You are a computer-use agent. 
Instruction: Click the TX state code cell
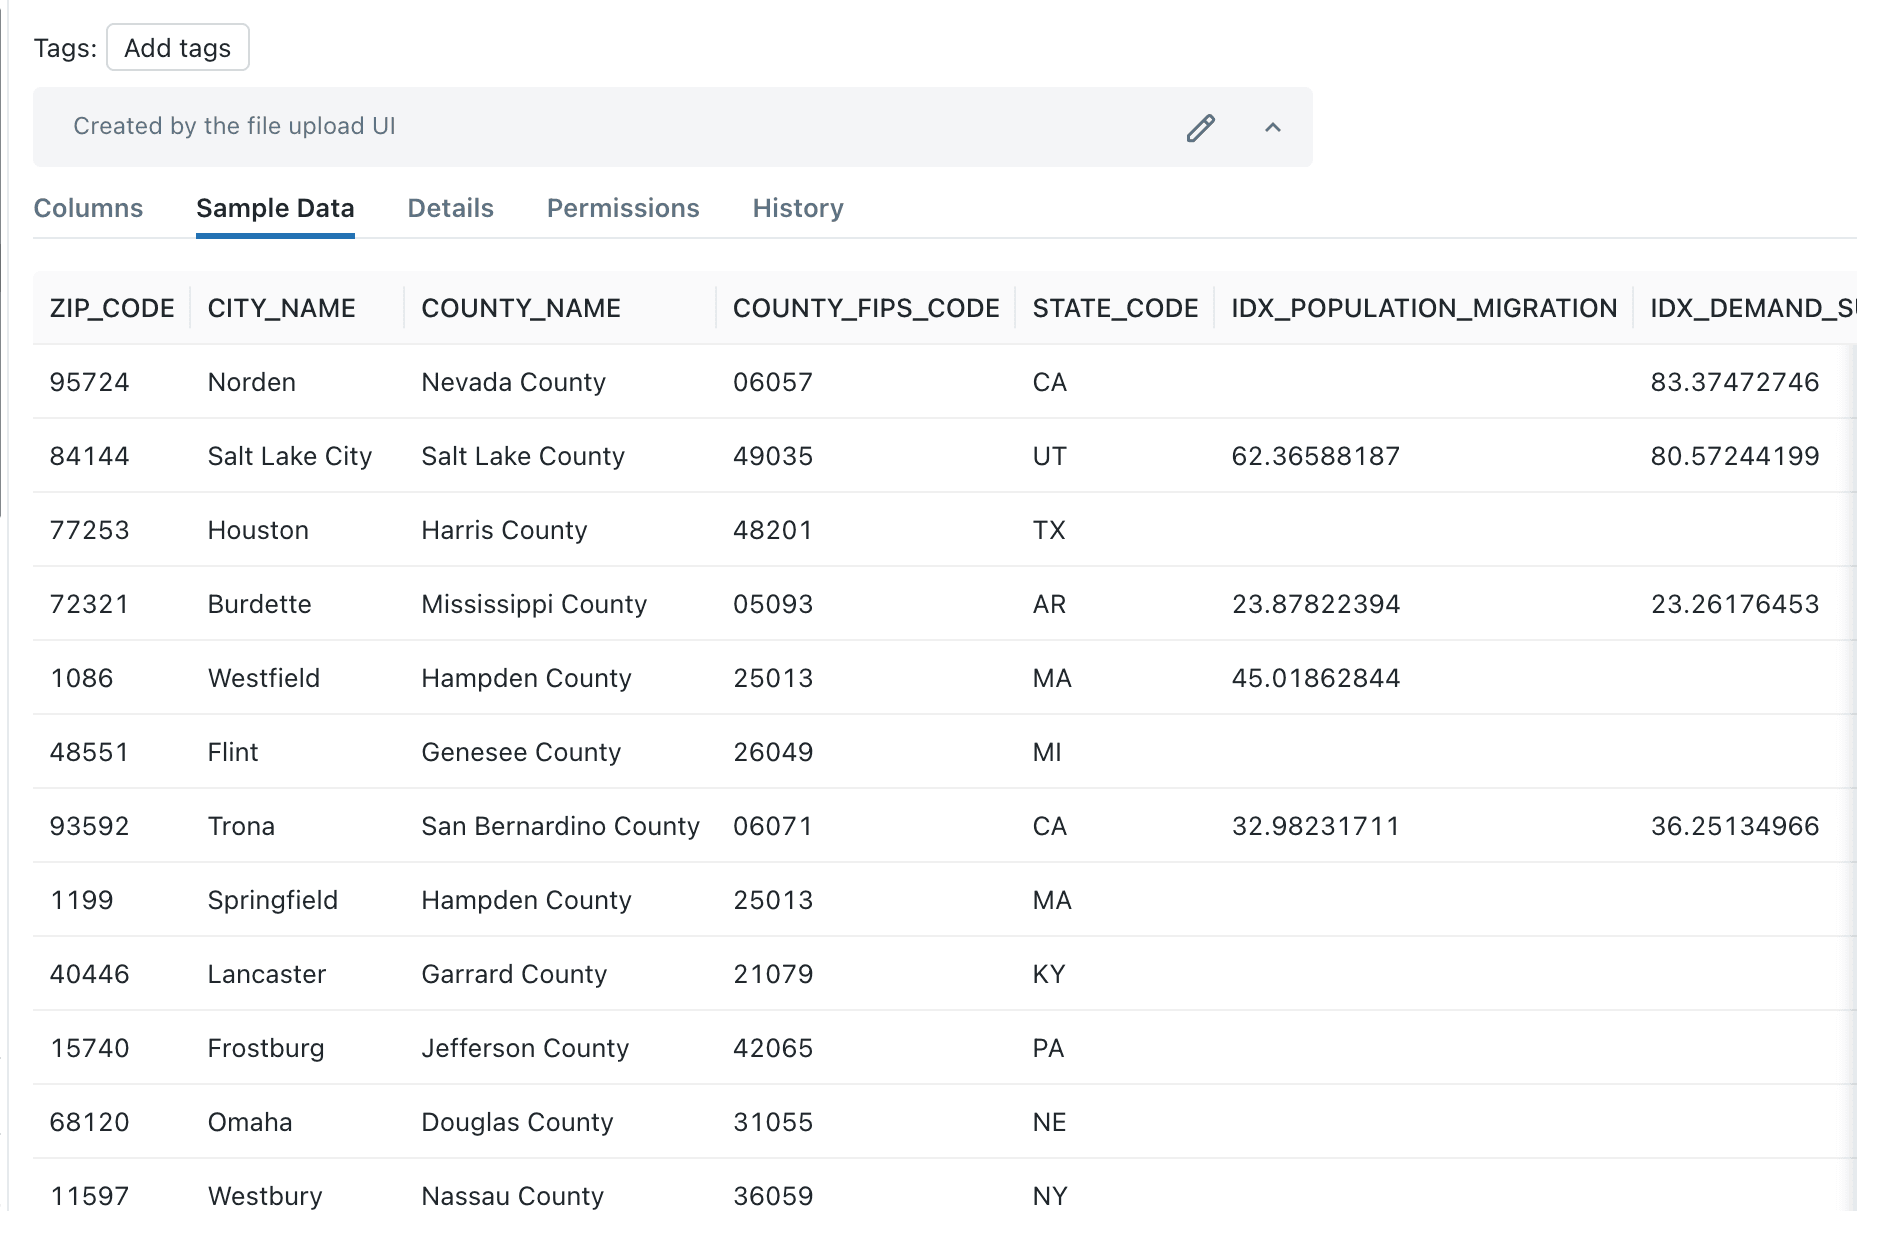tap(1049, 530)
